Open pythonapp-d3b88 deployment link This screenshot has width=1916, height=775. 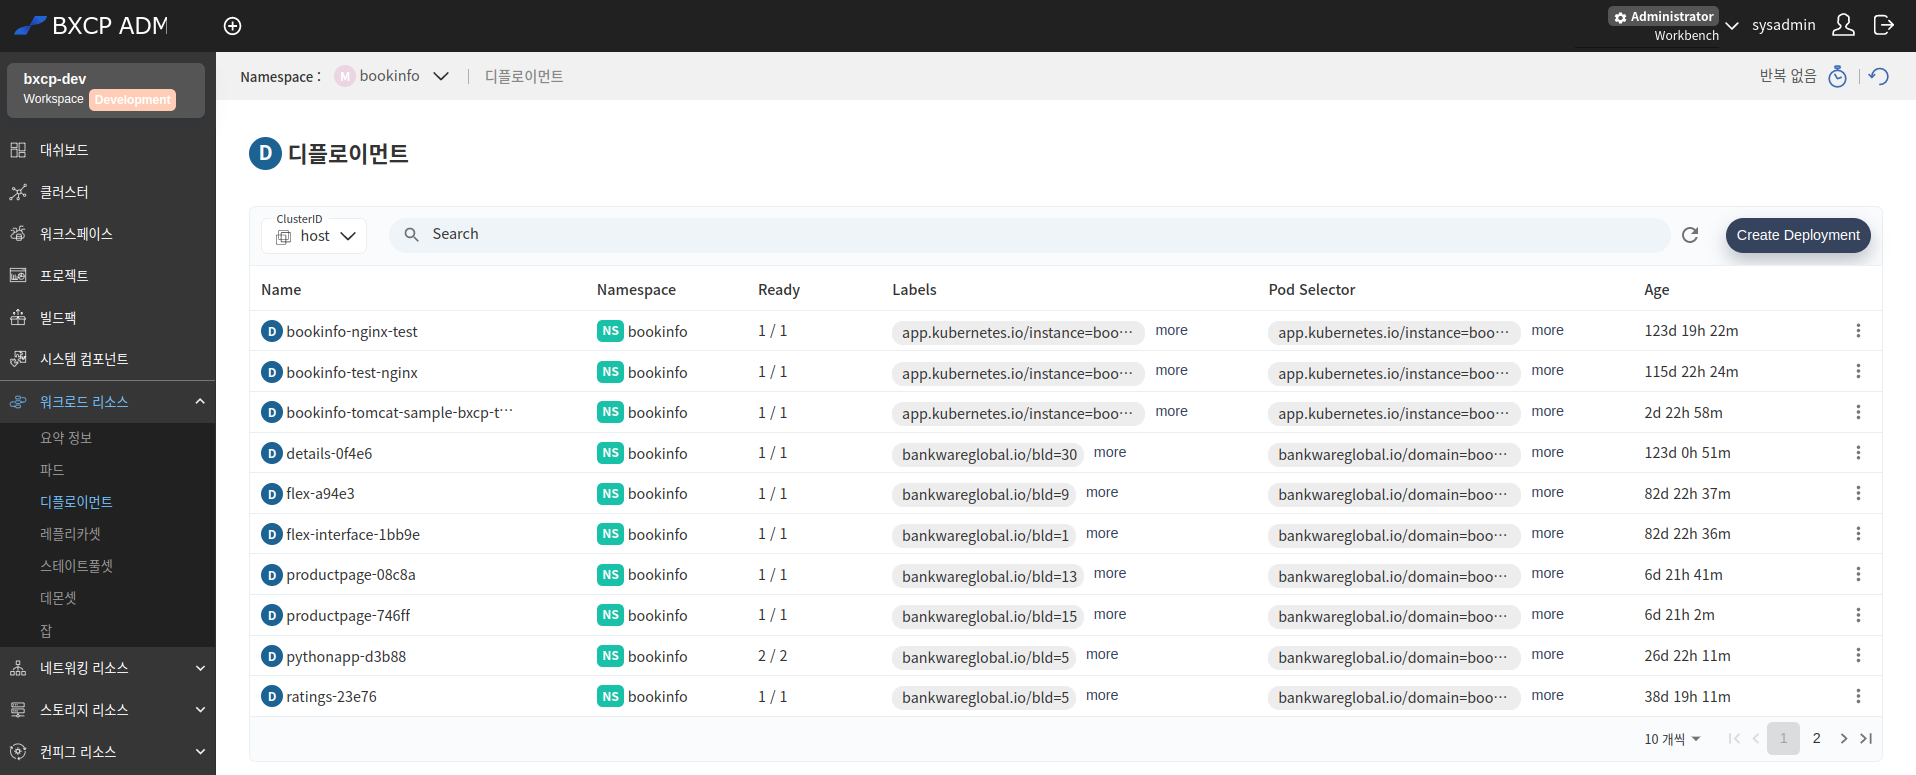[x=346, y=657]
